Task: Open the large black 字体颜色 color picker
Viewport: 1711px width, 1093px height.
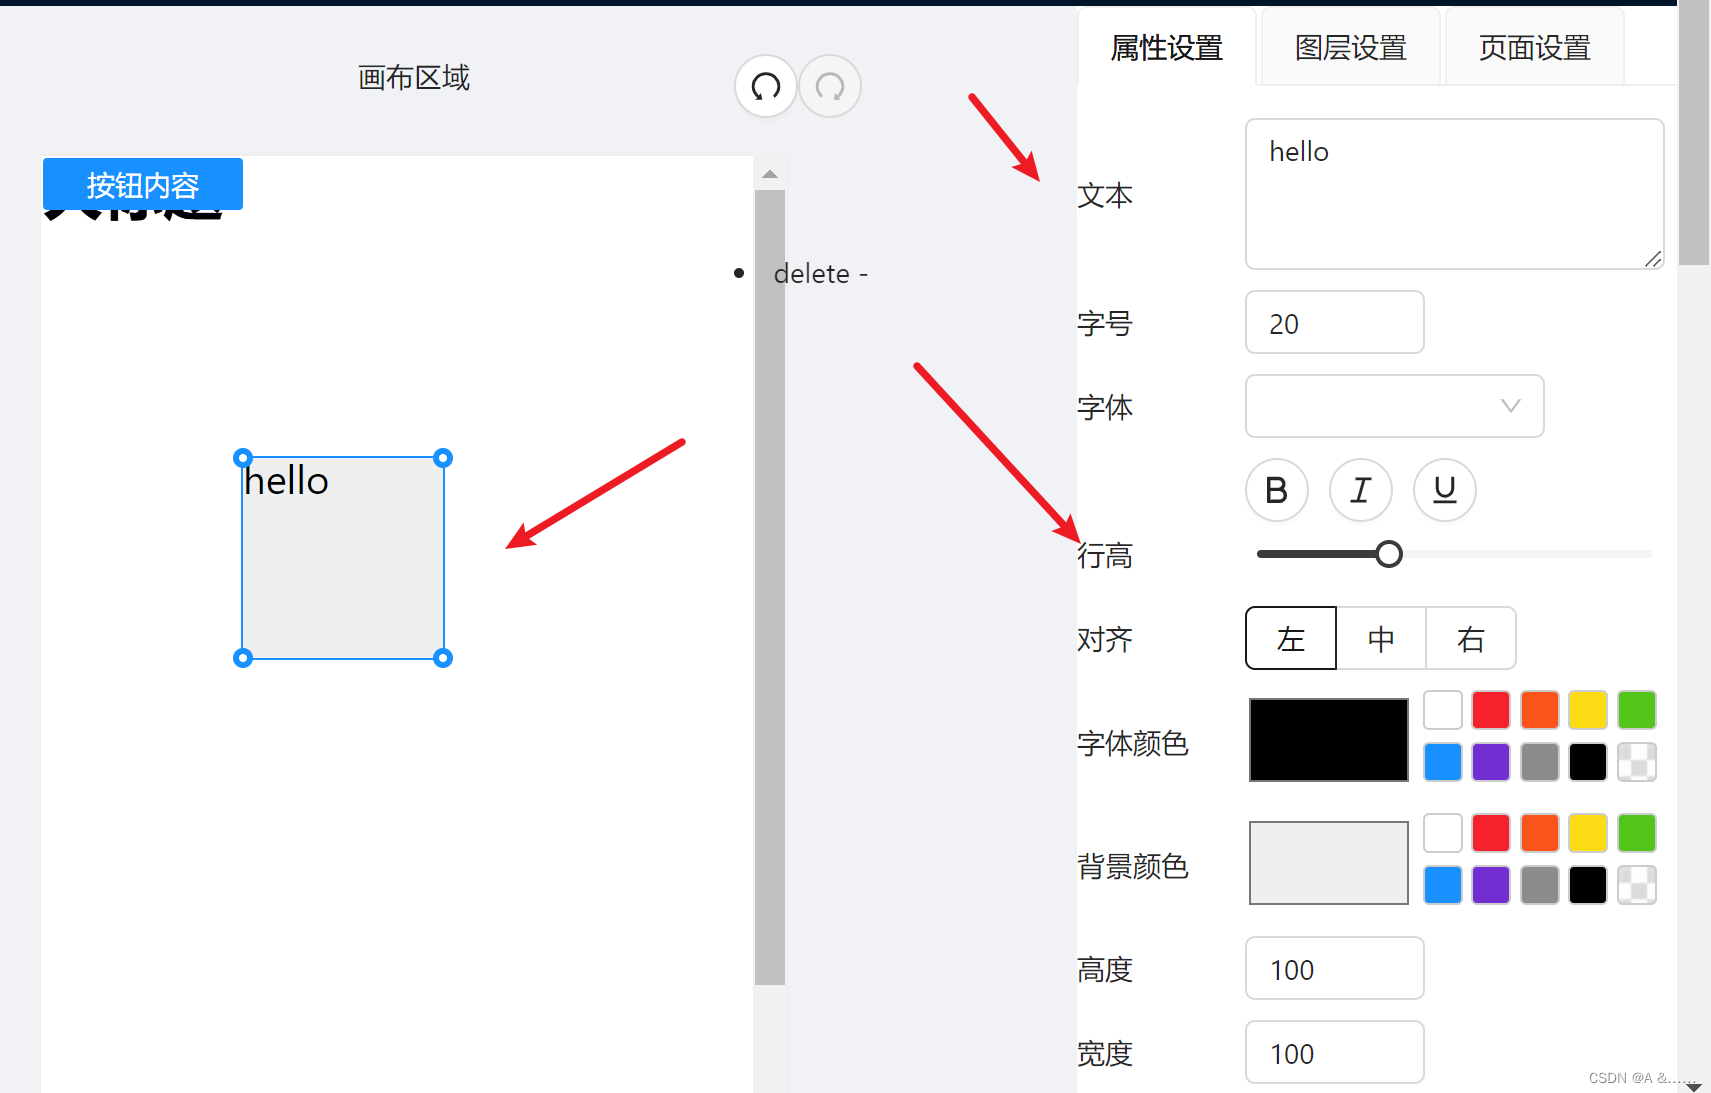Action: click(x=1329, y=740)
